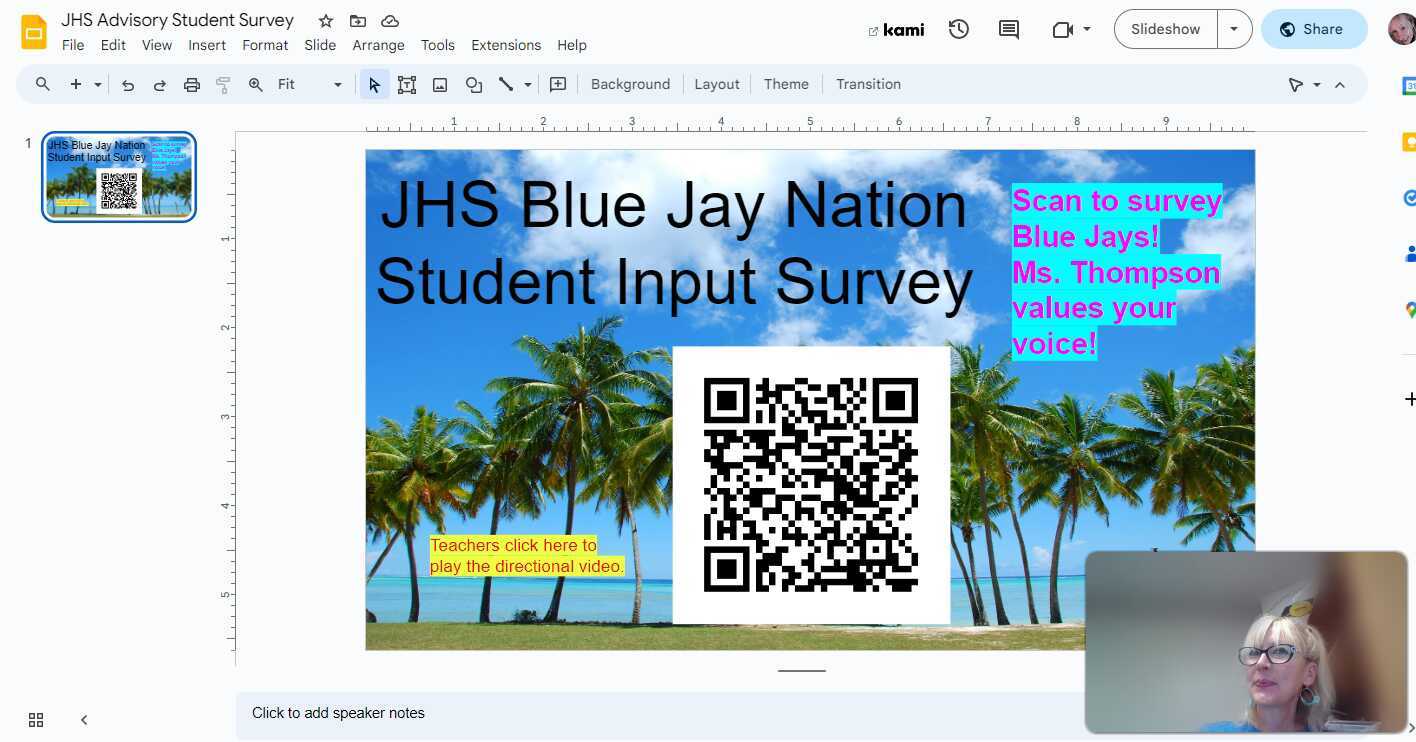Select the slide 1 thumbnail
1416x742 pixels.
[118, 176]
